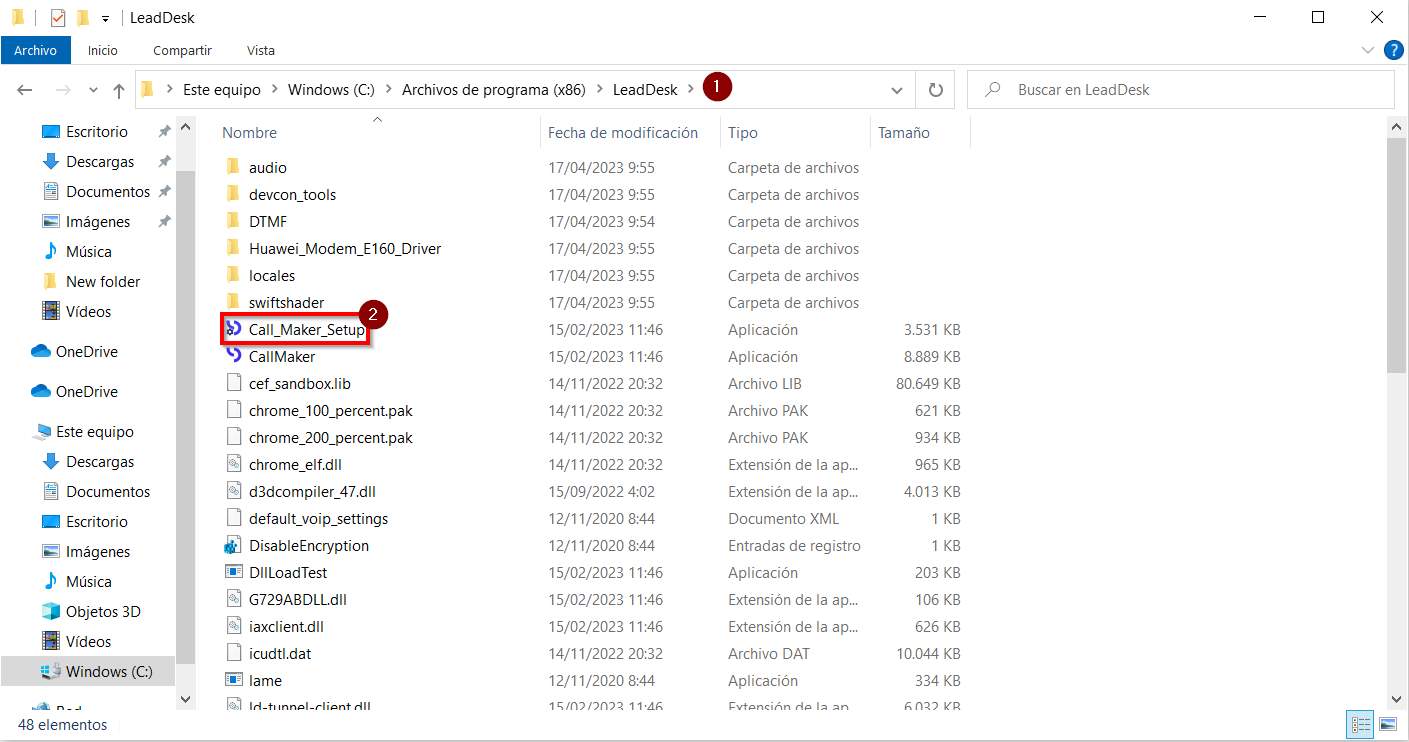The height and width of the screenshot is (742, 1409).
Task: Open address bar history dropdown
Action: click(x=896, y=90)
